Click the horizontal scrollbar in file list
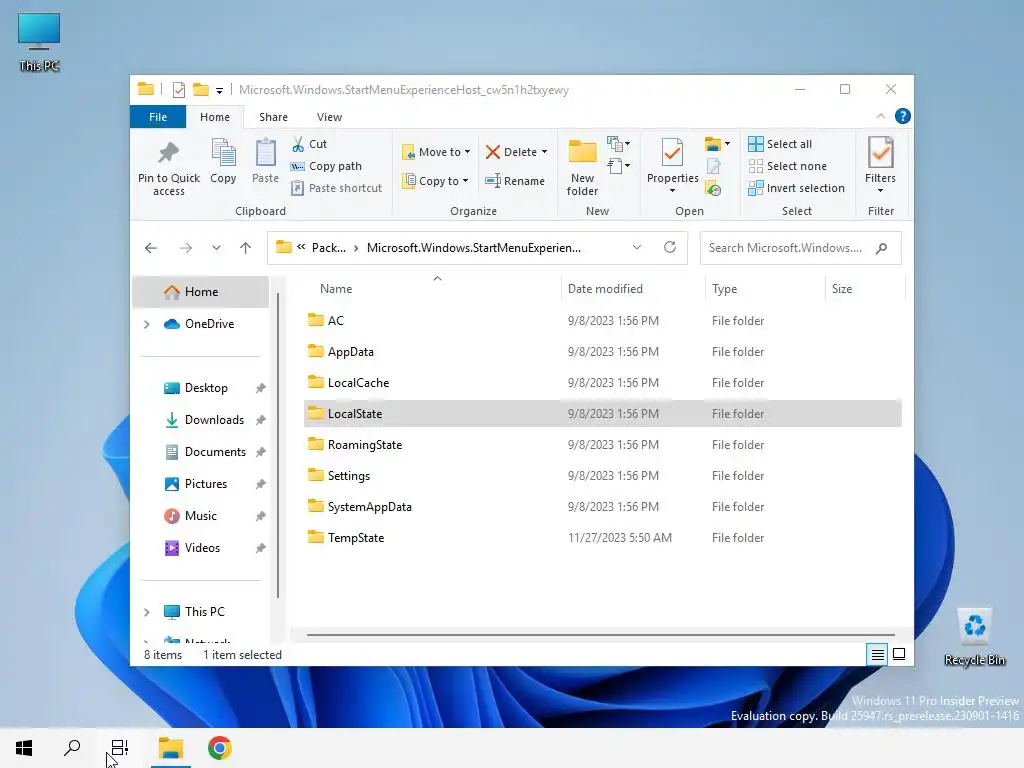 600,635
